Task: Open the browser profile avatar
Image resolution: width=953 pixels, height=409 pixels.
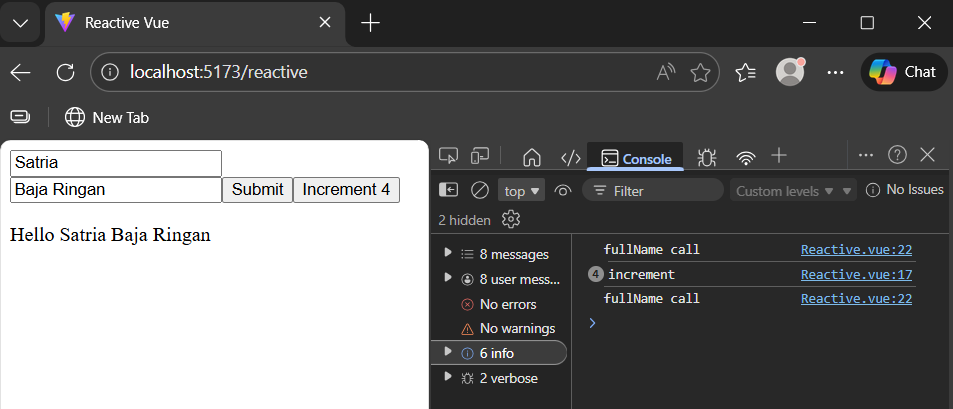Action: point(790,72)
